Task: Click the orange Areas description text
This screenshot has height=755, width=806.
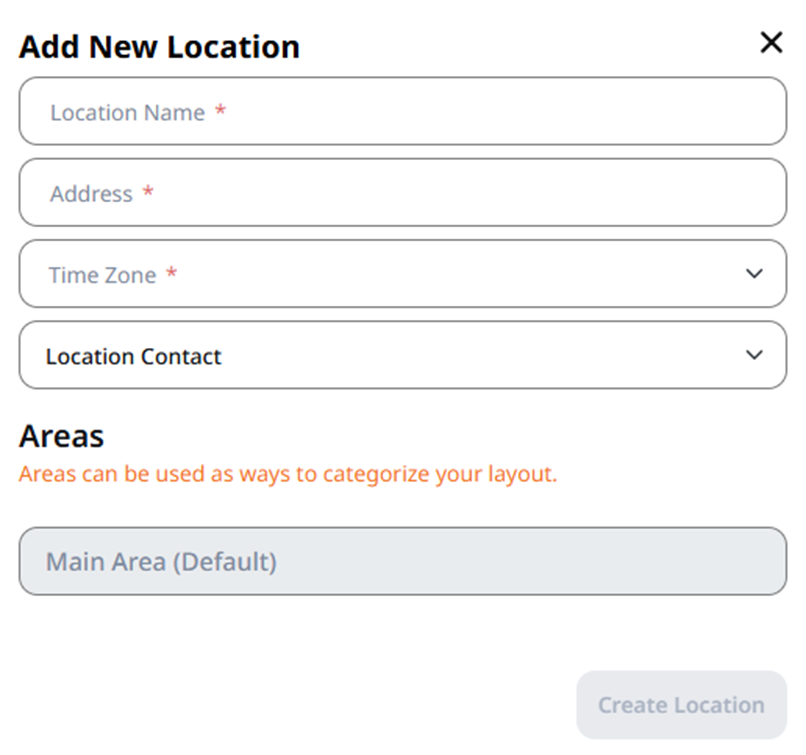Action: coord(288,474)
